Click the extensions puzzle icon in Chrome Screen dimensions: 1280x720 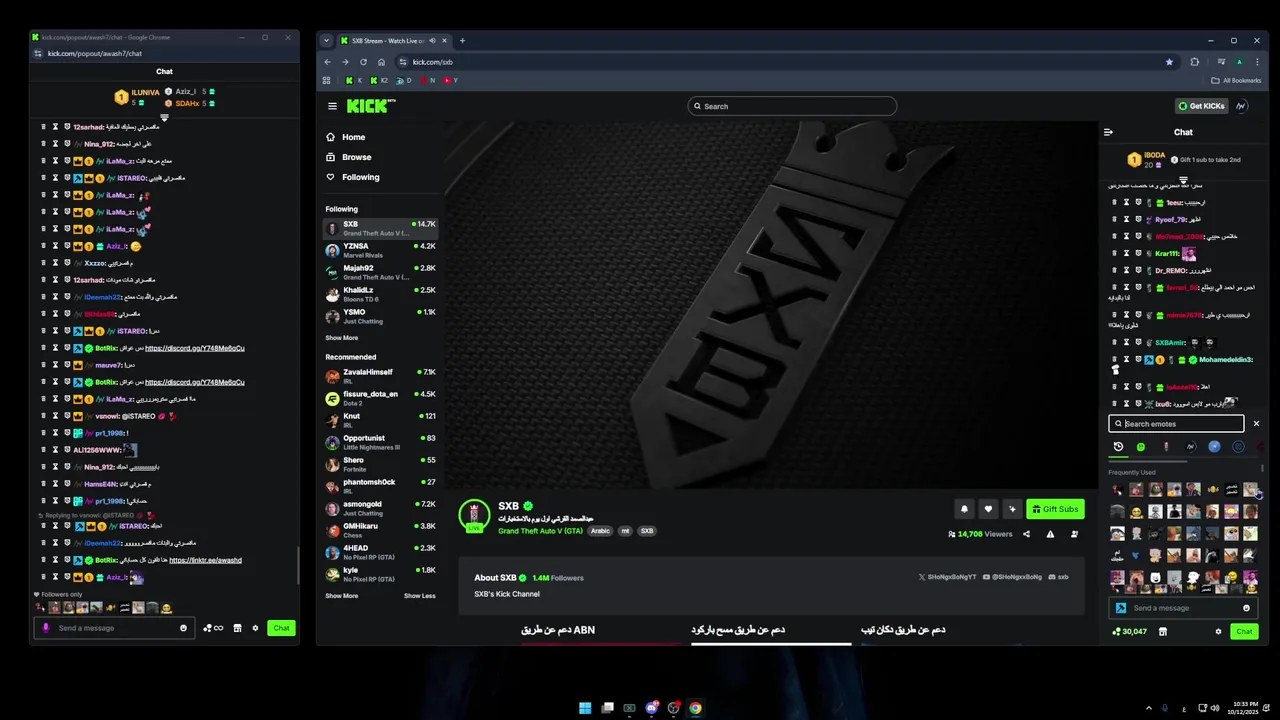click(1194, 62)
